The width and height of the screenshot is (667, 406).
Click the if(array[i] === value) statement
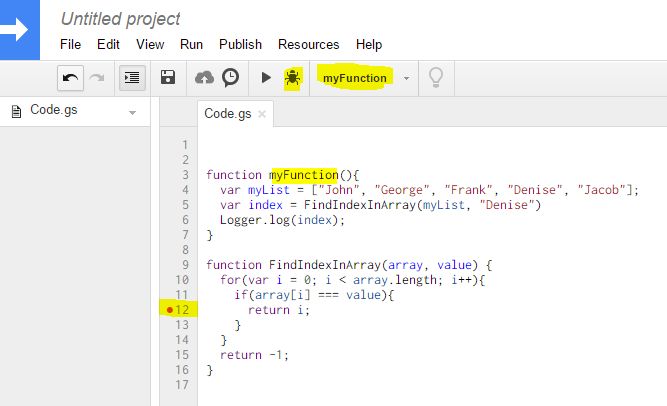tap(314, 294)
